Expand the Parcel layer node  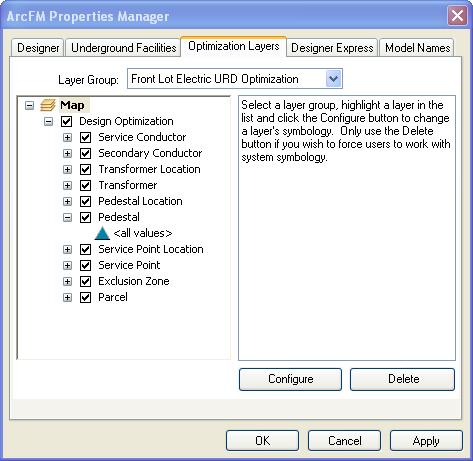pyautogui.click(x=67, y=297)
